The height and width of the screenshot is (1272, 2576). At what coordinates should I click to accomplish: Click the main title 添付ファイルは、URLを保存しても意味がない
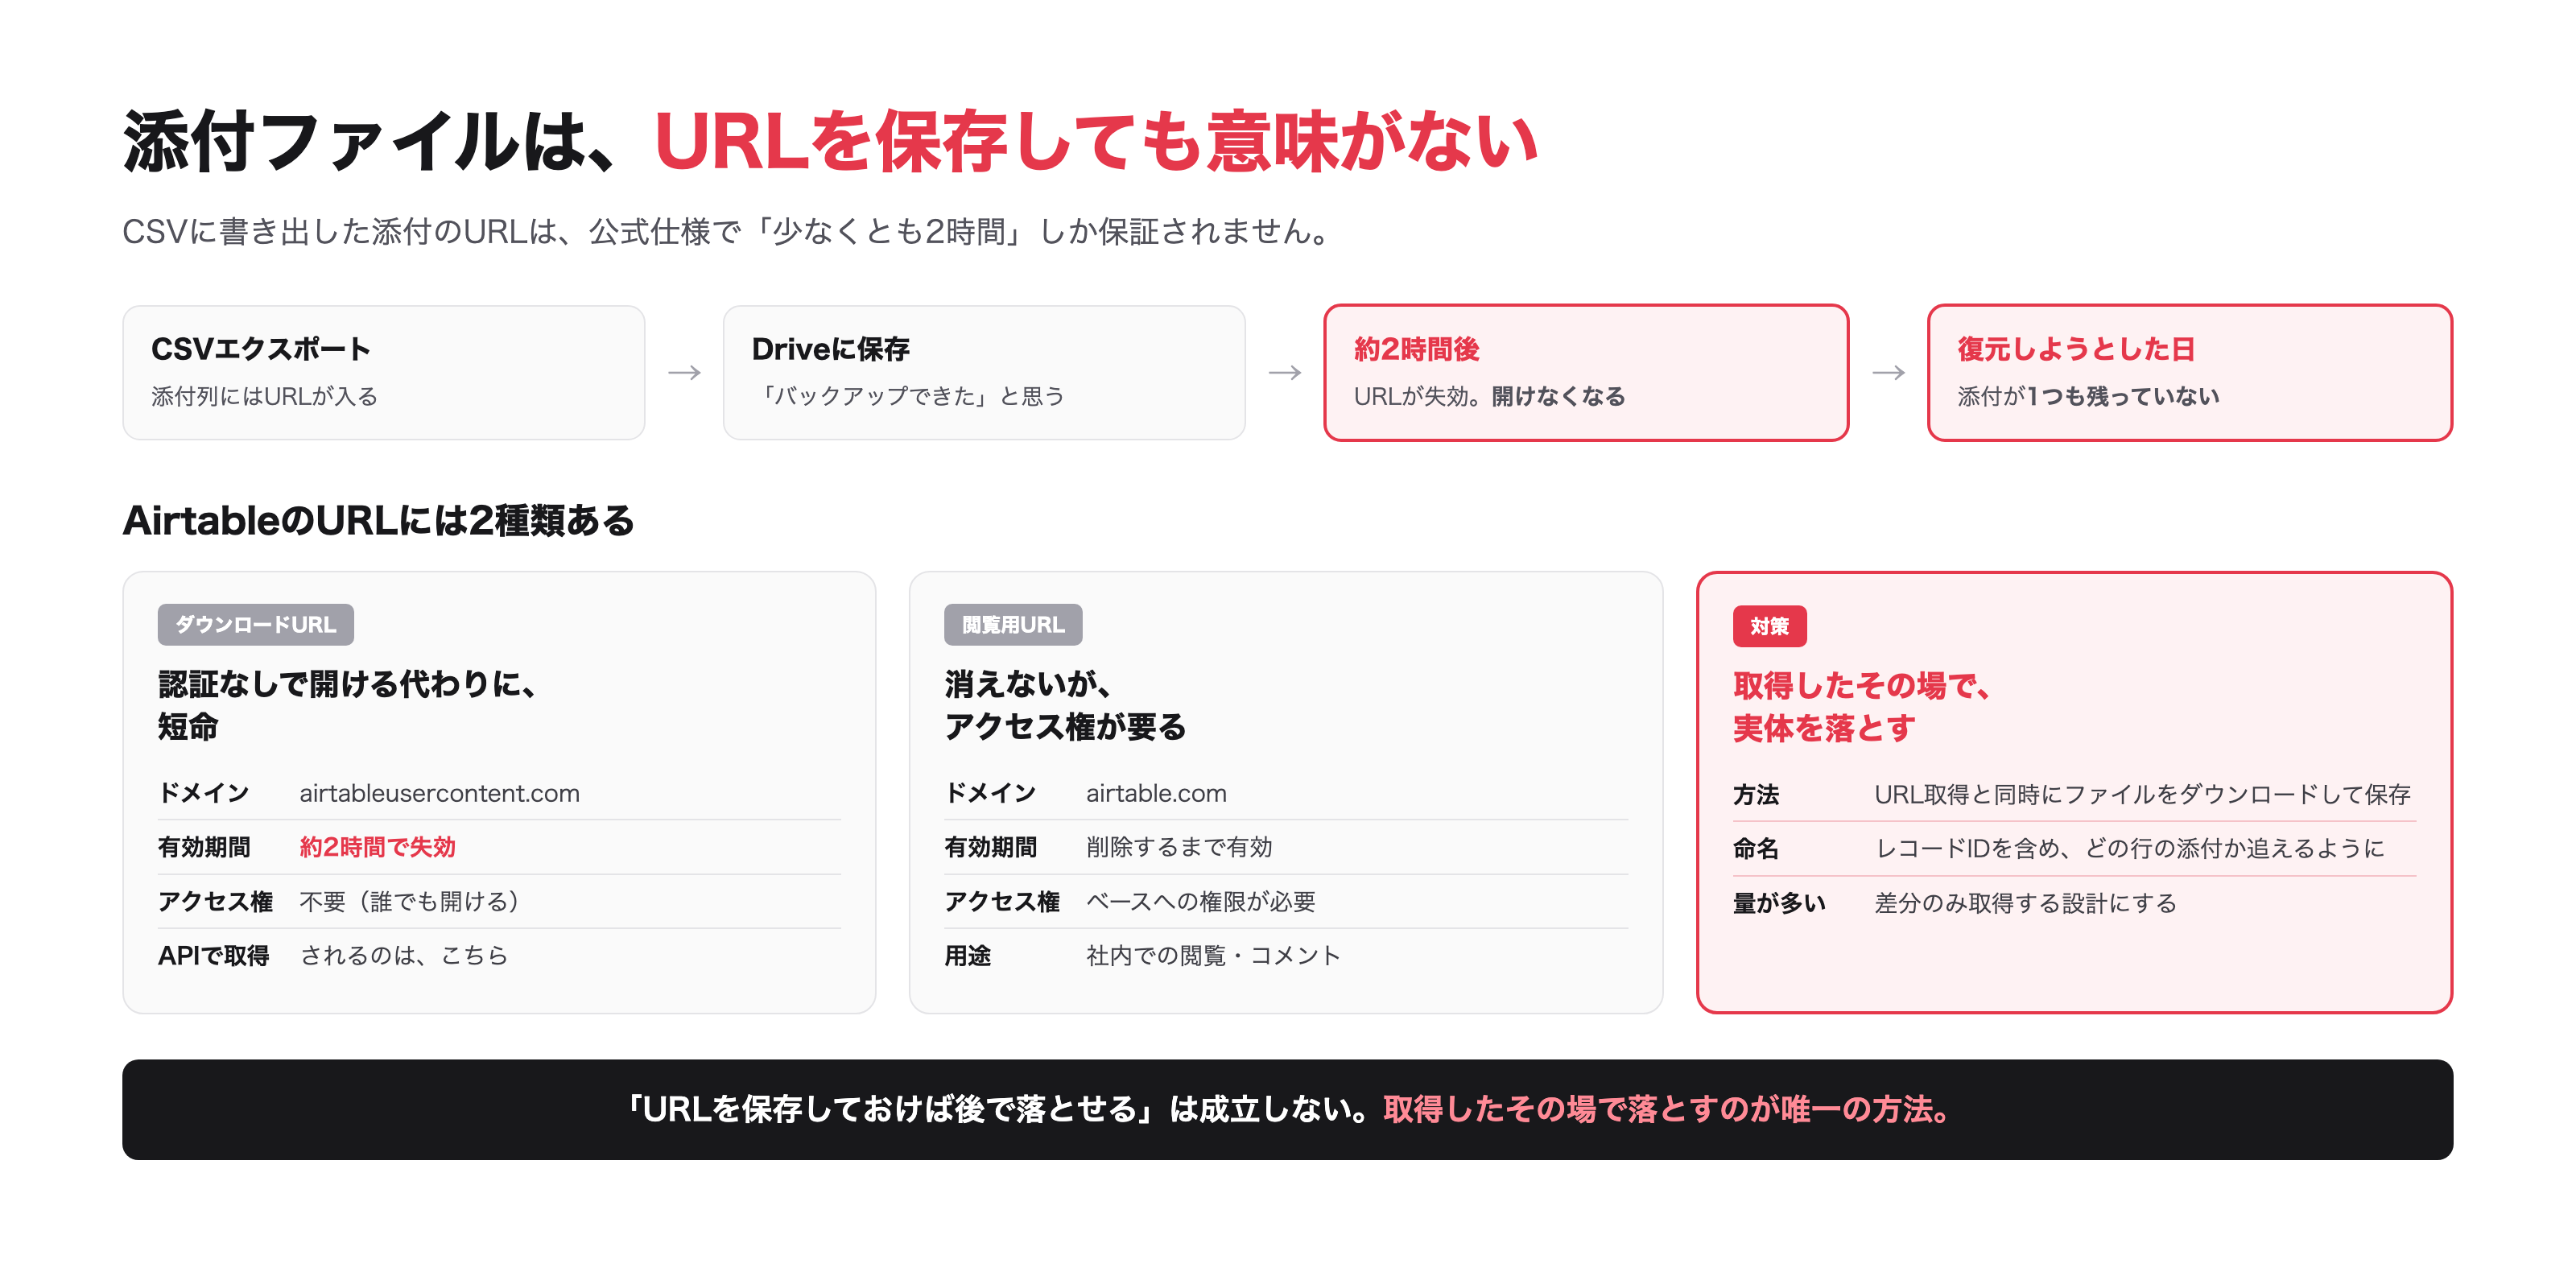[x=830, y=141]
